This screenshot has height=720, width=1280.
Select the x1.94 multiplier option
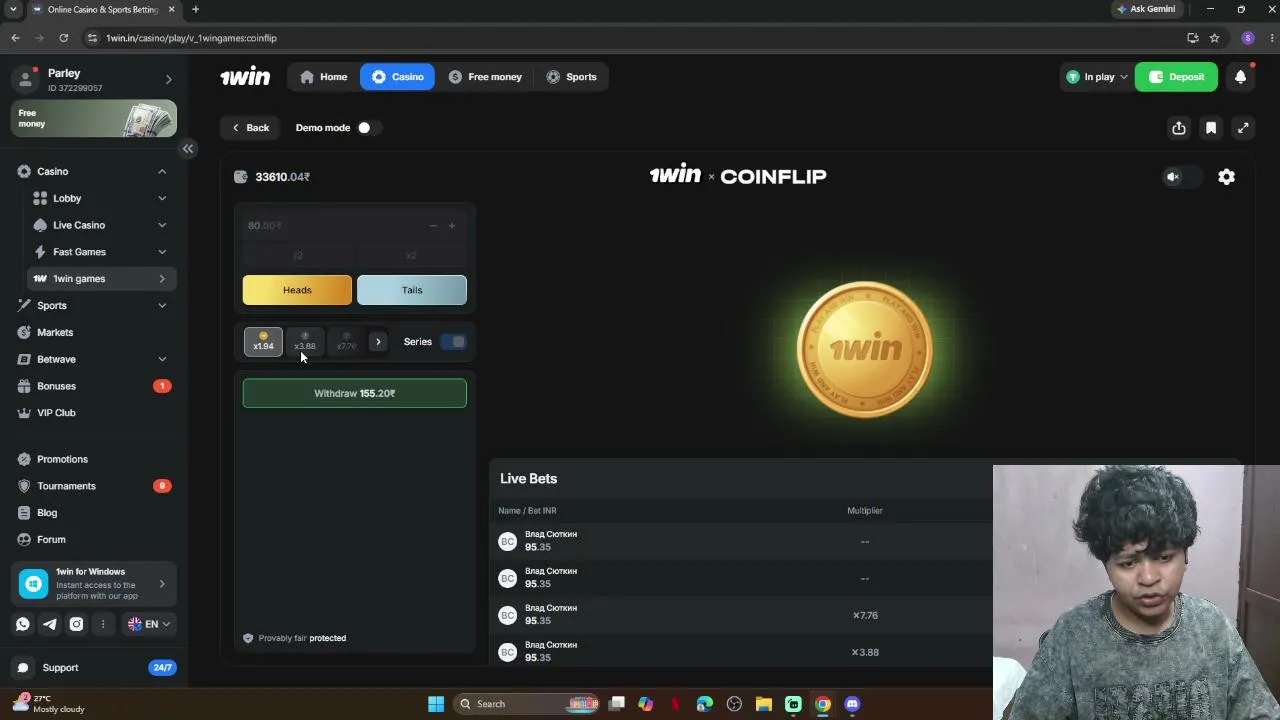point(263,342)
